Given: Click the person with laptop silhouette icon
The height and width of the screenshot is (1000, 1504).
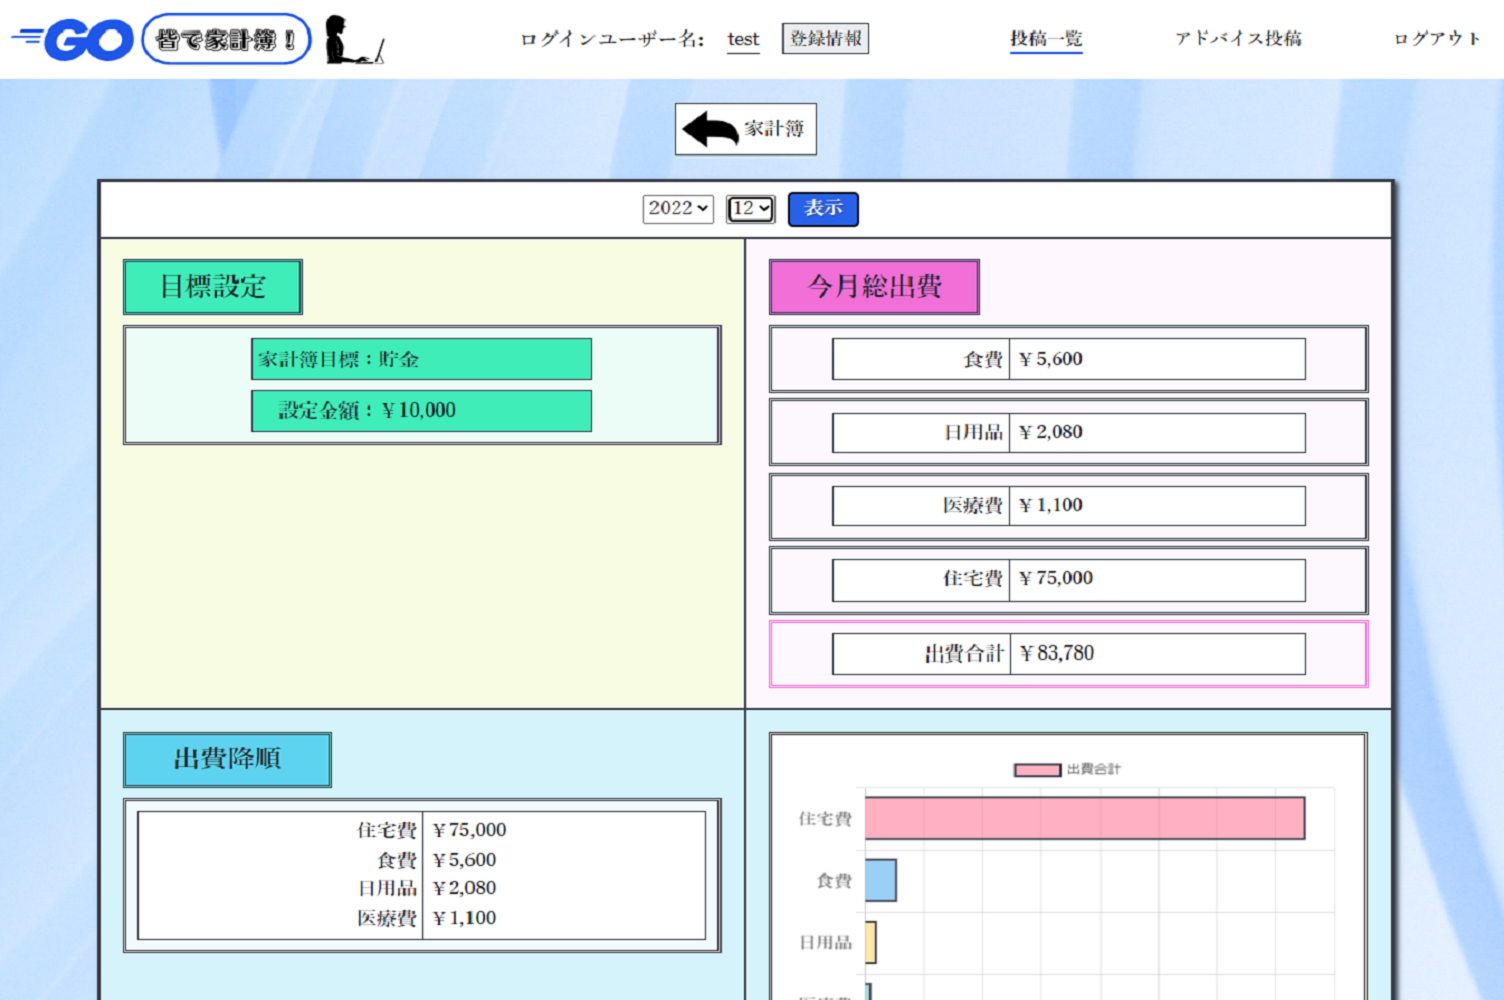Looking at the screenshot, I should 354,40.
